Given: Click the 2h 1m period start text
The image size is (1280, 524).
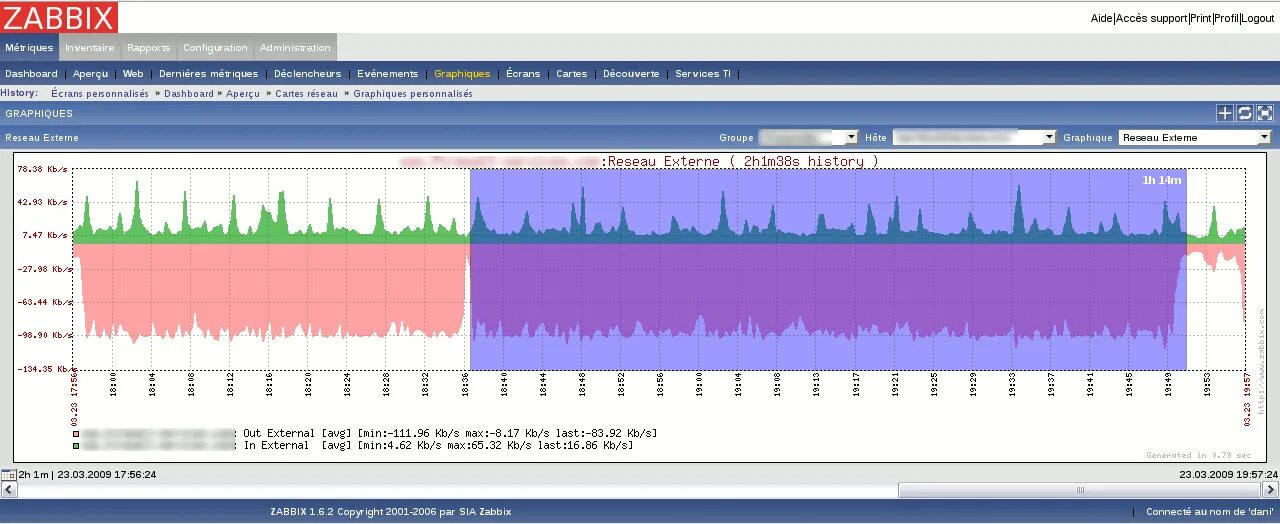Looking at the screenshot, I should [x=32, y=474].
